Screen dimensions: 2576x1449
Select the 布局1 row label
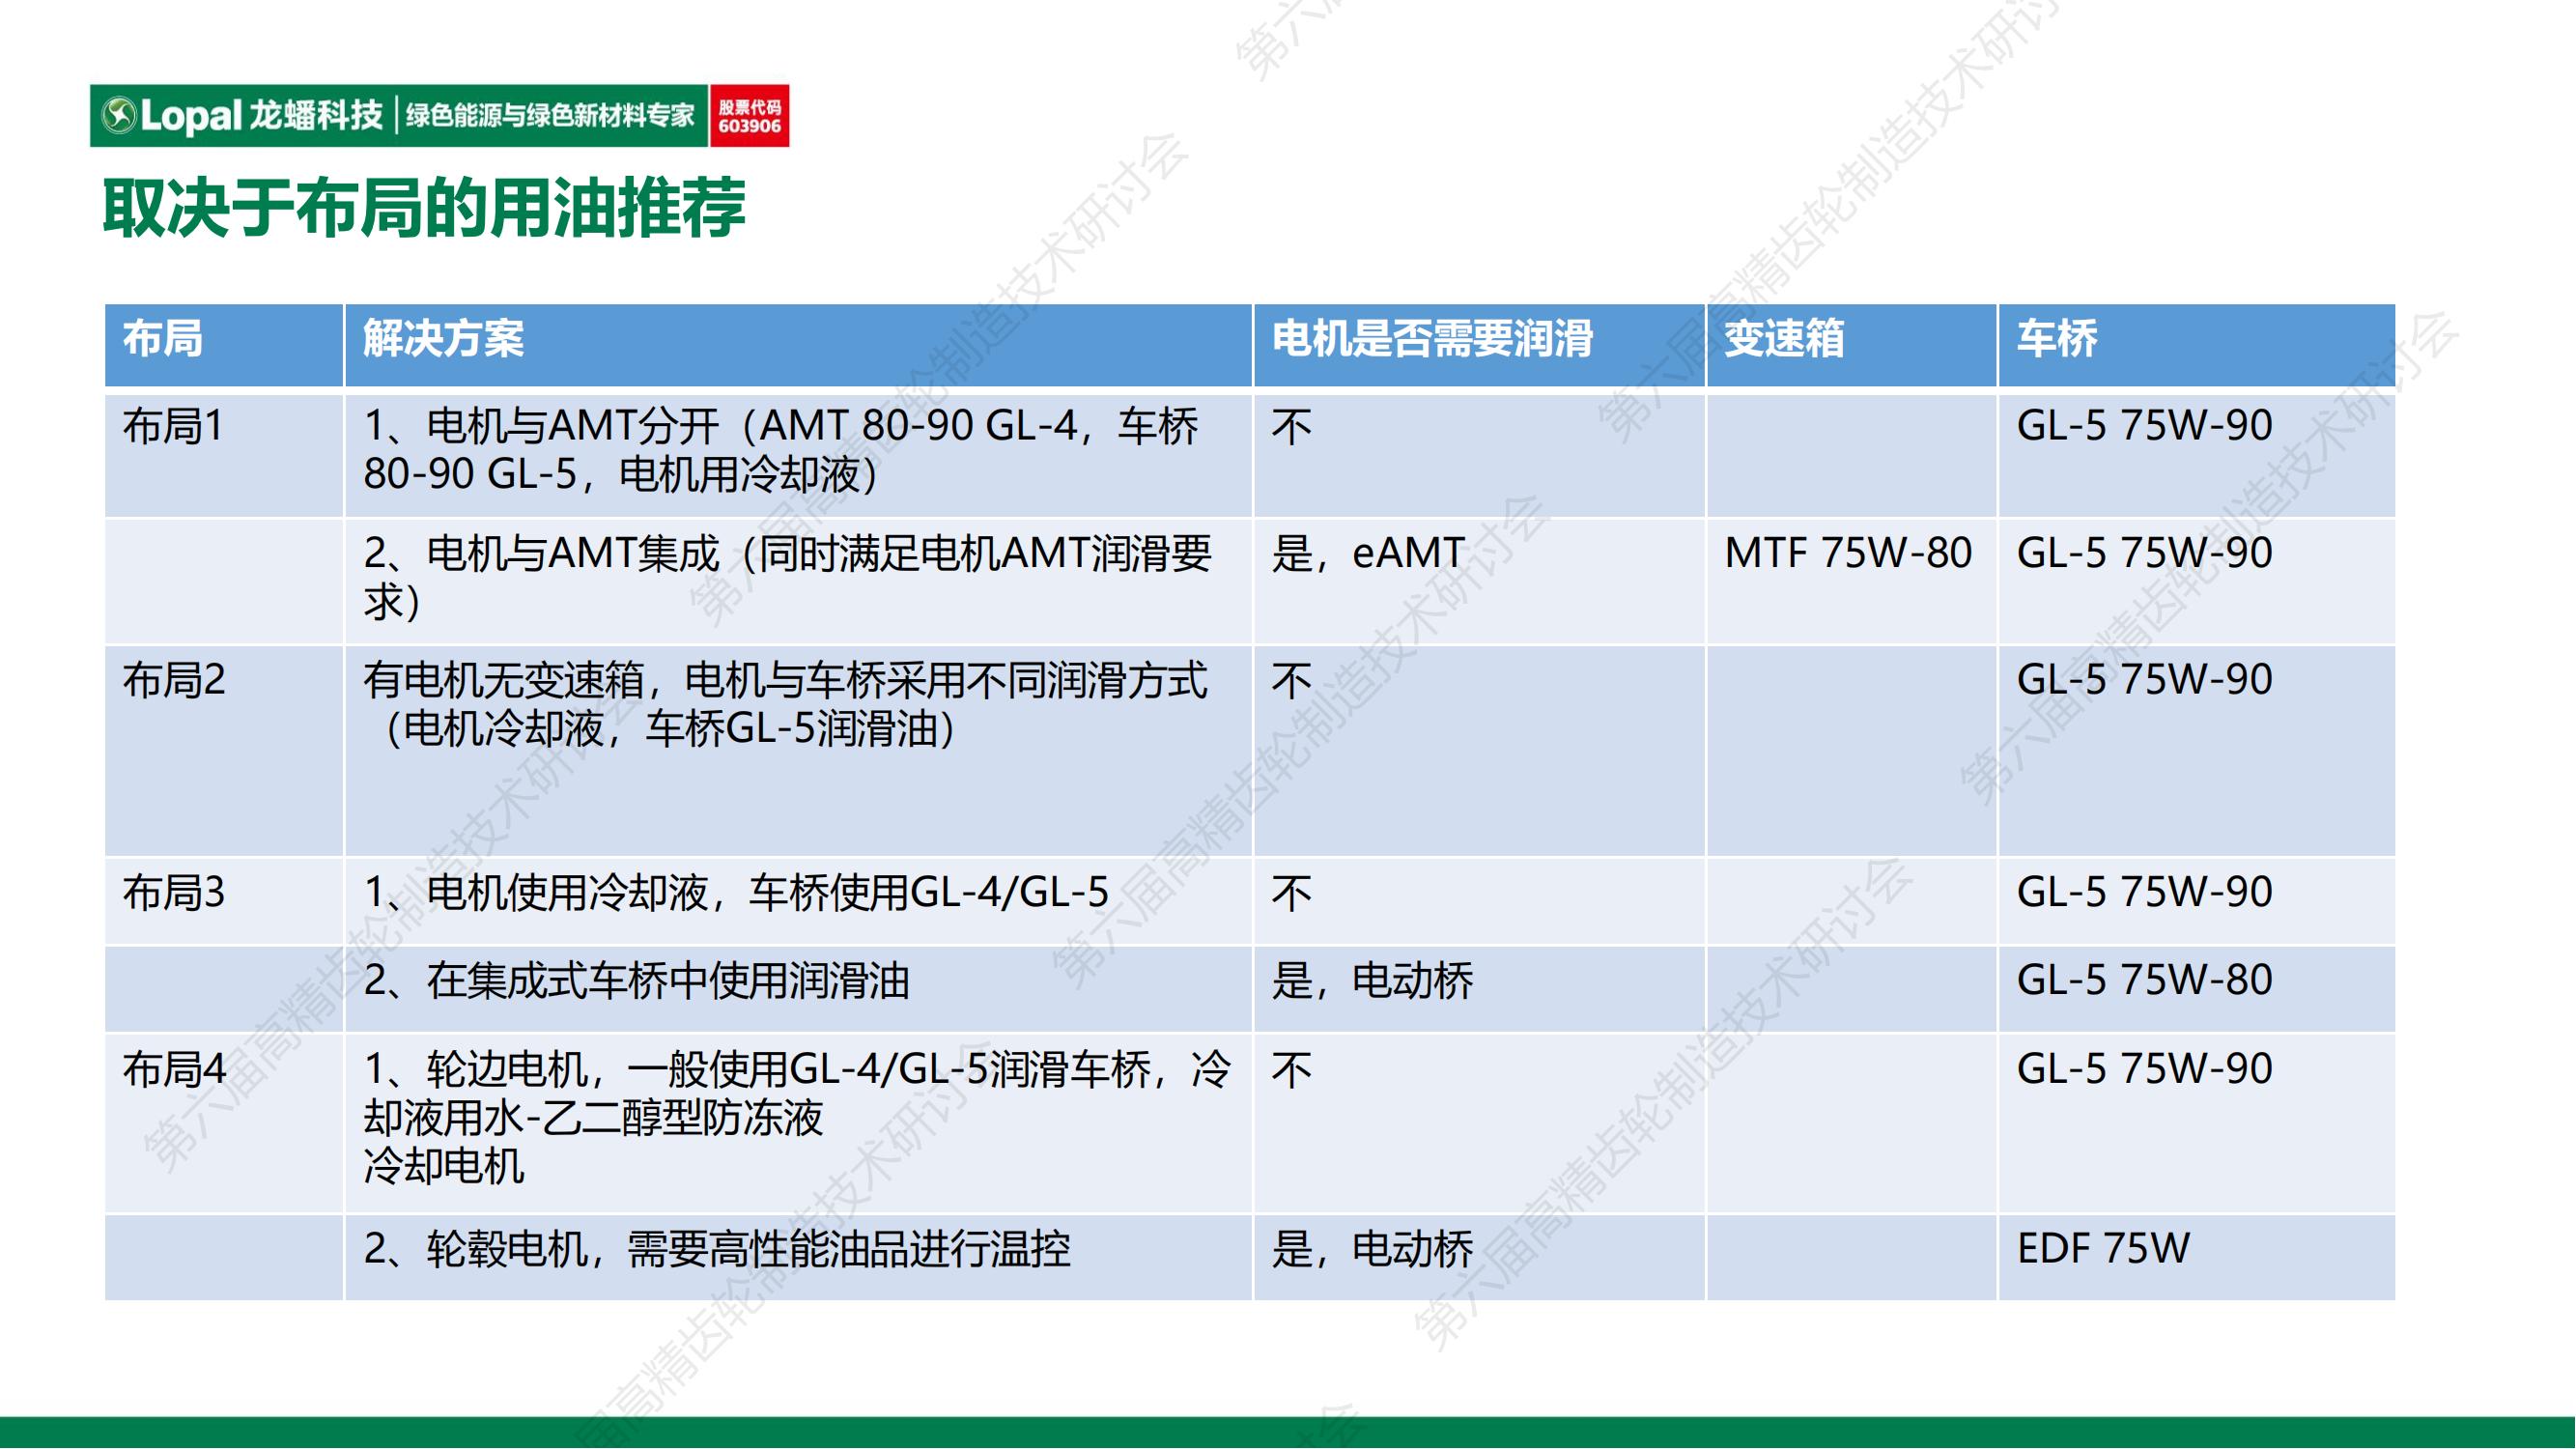pyautogui.click(x=173, y=427)
